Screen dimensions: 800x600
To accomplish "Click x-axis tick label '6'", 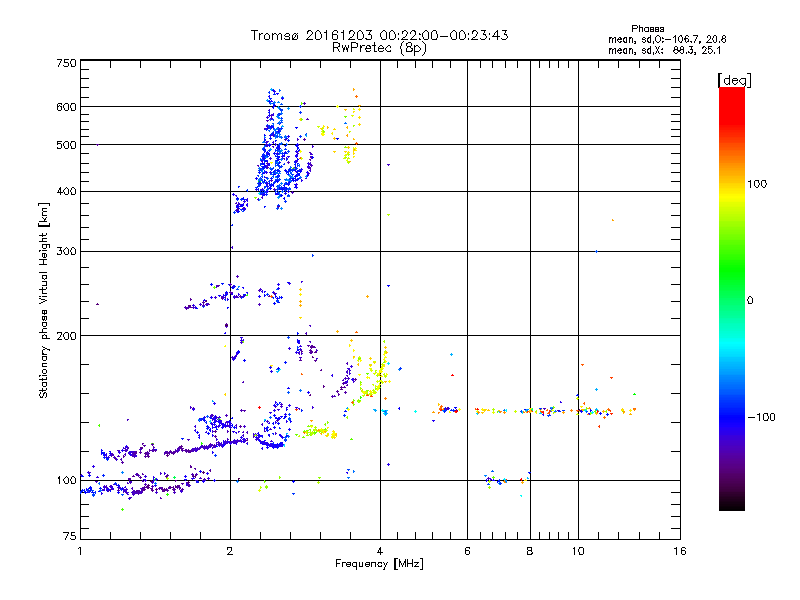I will [467, 551].
